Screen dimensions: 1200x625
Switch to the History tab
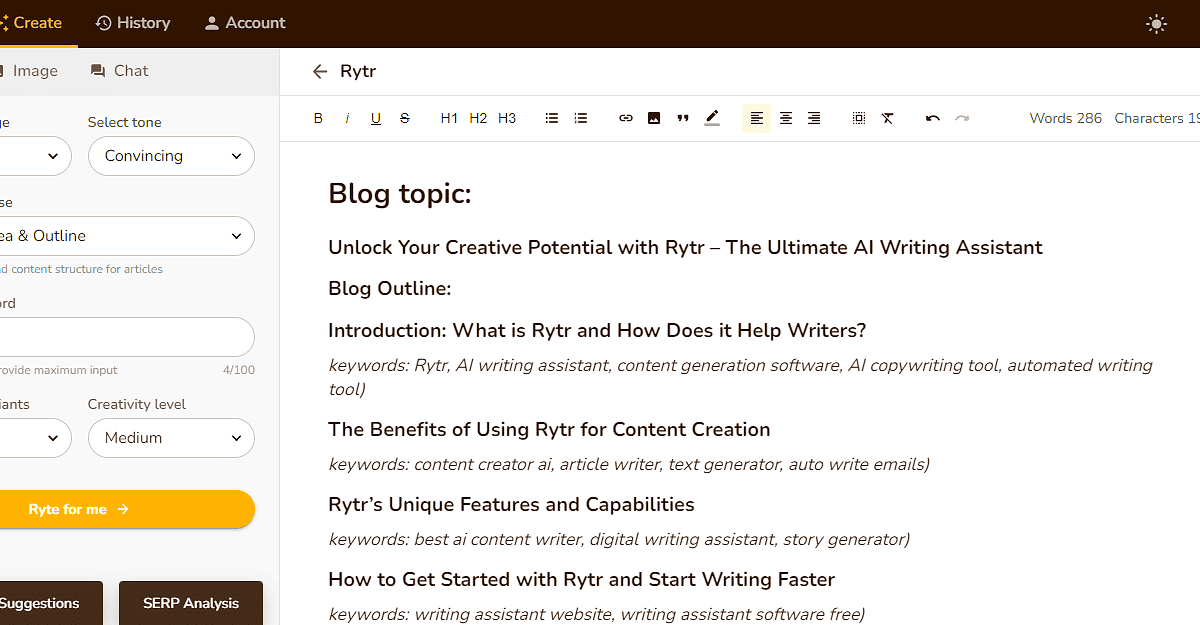point(132,22)
